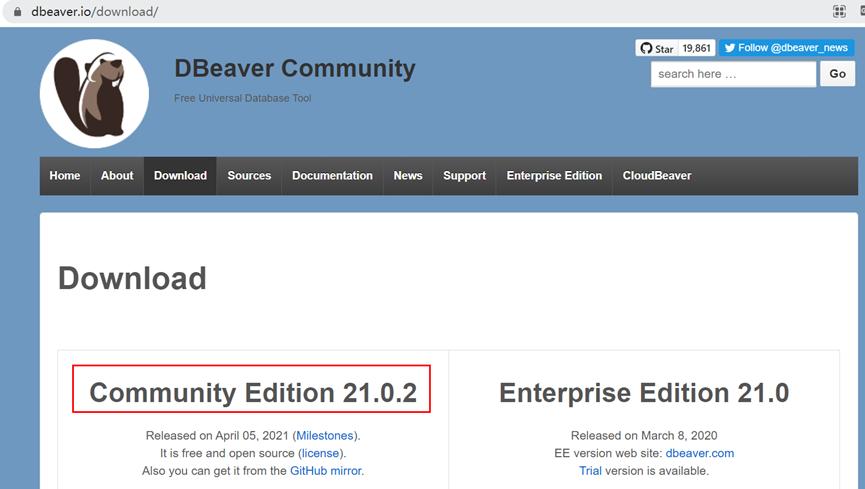Click the DBeaver beaver logo
865x489 pixels.
click(94, 93)
